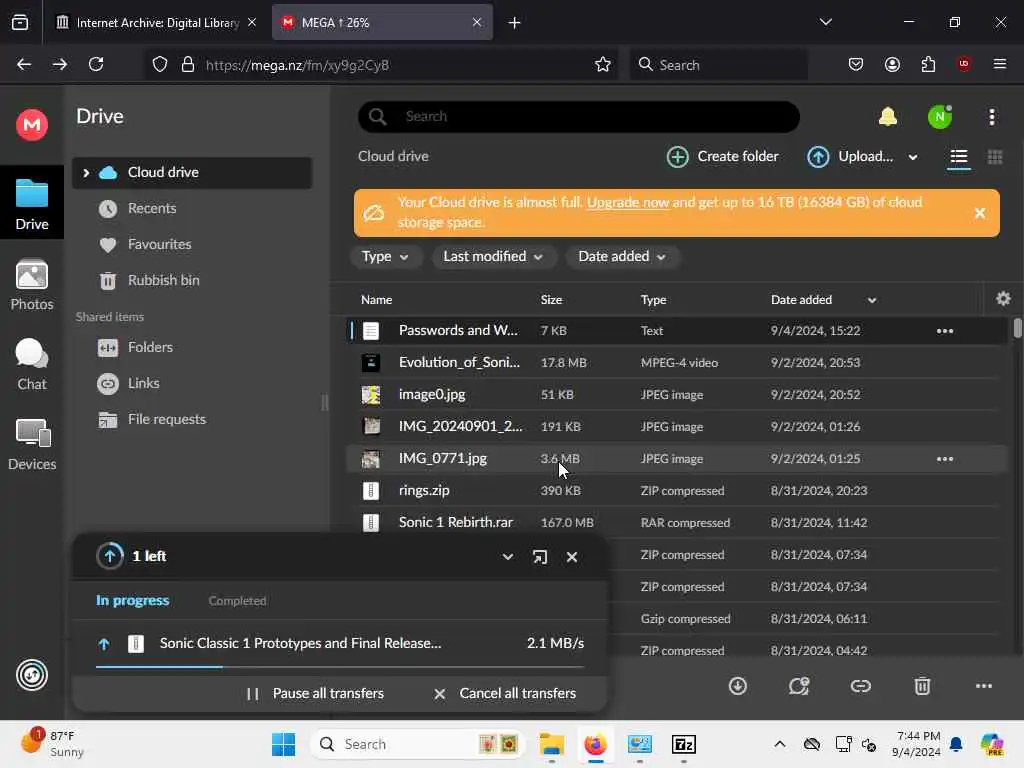Click Pause all transfers
This screenshot has height=768, width=1024.
(315, 693)
